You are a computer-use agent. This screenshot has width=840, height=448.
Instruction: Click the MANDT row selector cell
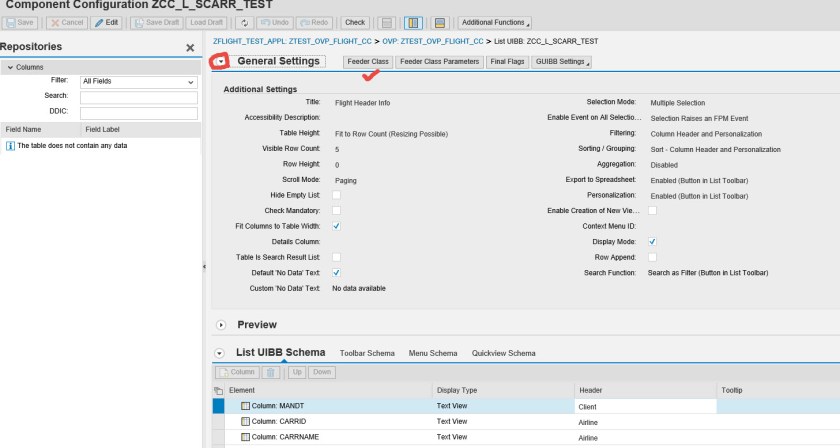(x=219, y=406)
